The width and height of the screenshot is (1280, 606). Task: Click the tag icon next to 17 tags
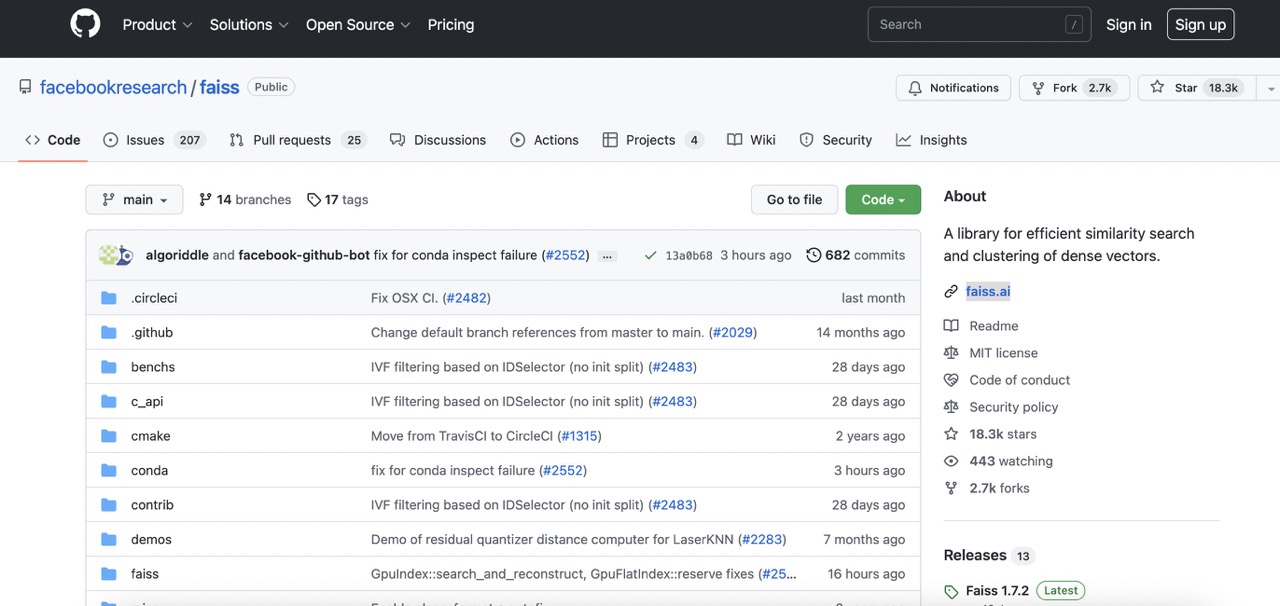[x=314, y=200]
